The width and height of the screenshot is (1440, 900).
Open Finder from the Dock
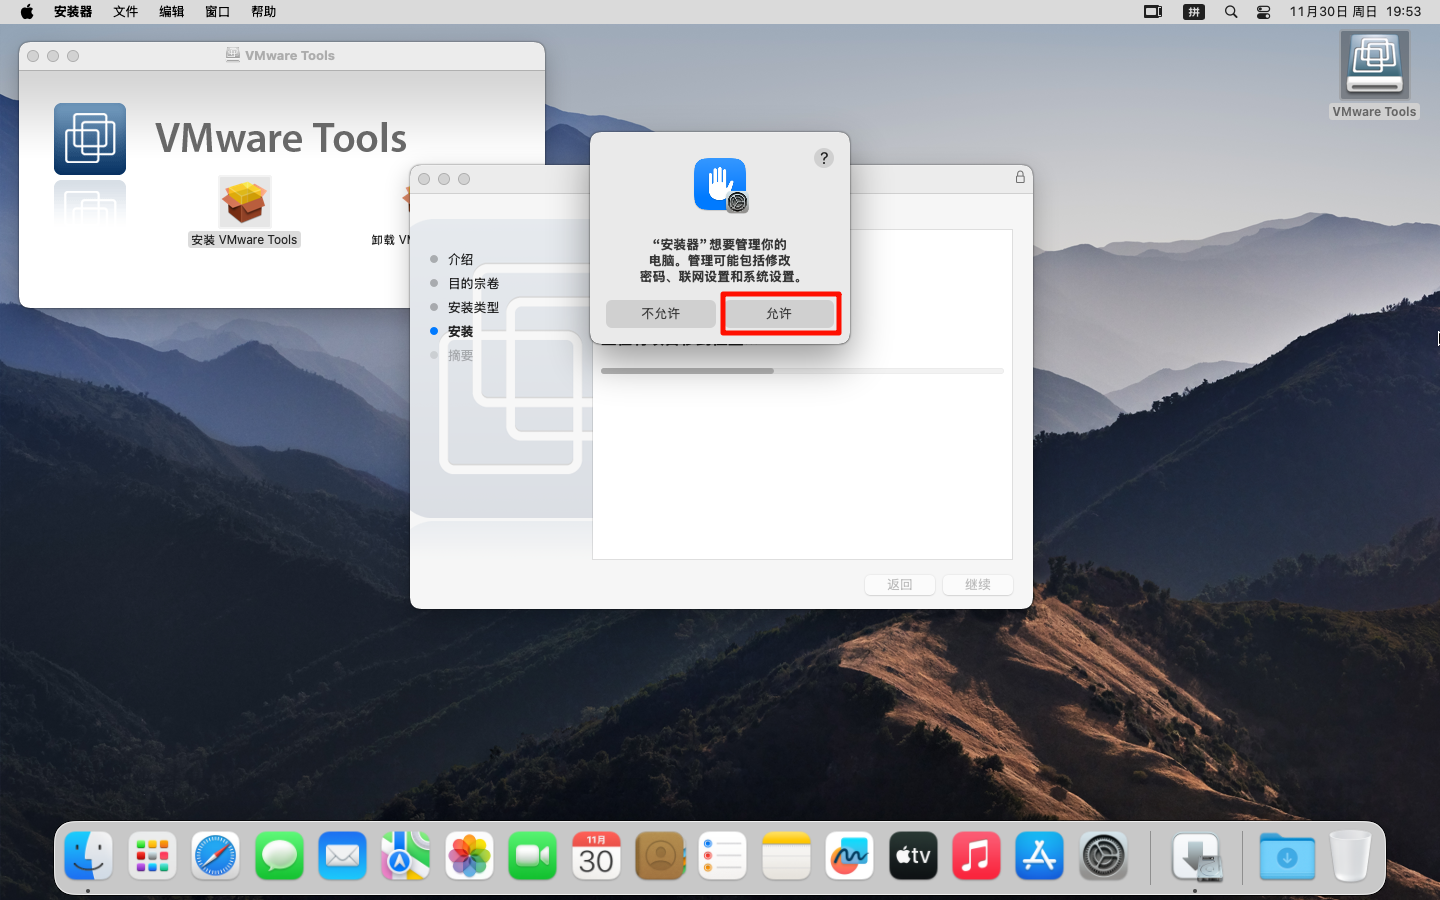coord(89,856)
